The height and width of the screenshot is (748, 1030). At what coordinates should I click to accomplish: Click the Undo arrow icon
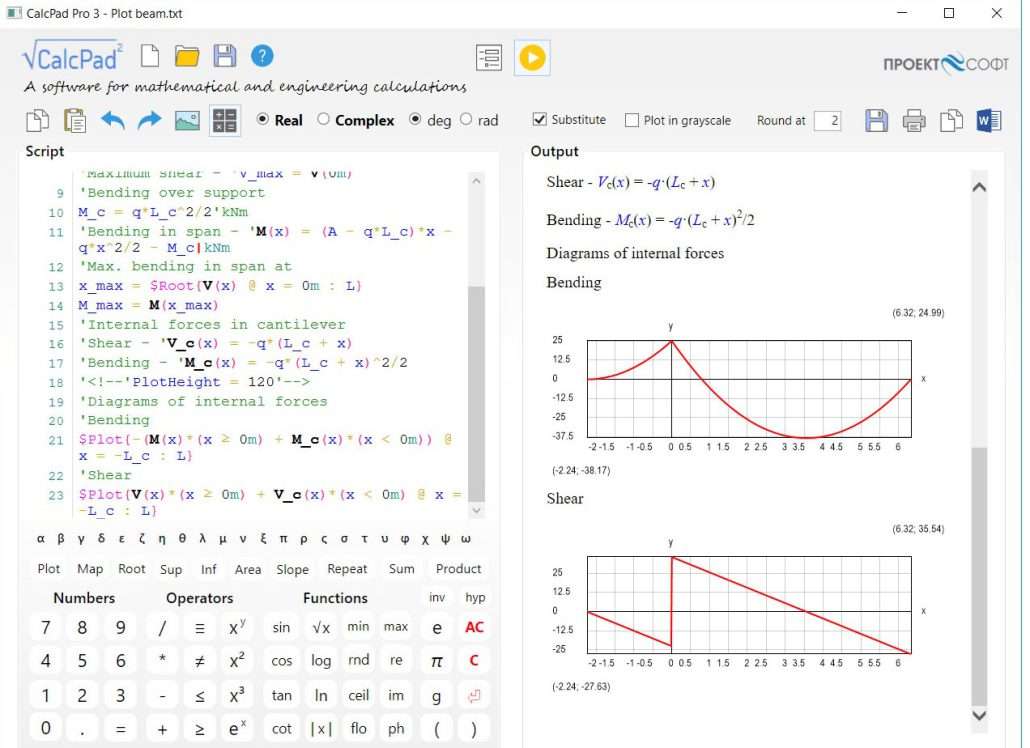click(x=113, y=121)
